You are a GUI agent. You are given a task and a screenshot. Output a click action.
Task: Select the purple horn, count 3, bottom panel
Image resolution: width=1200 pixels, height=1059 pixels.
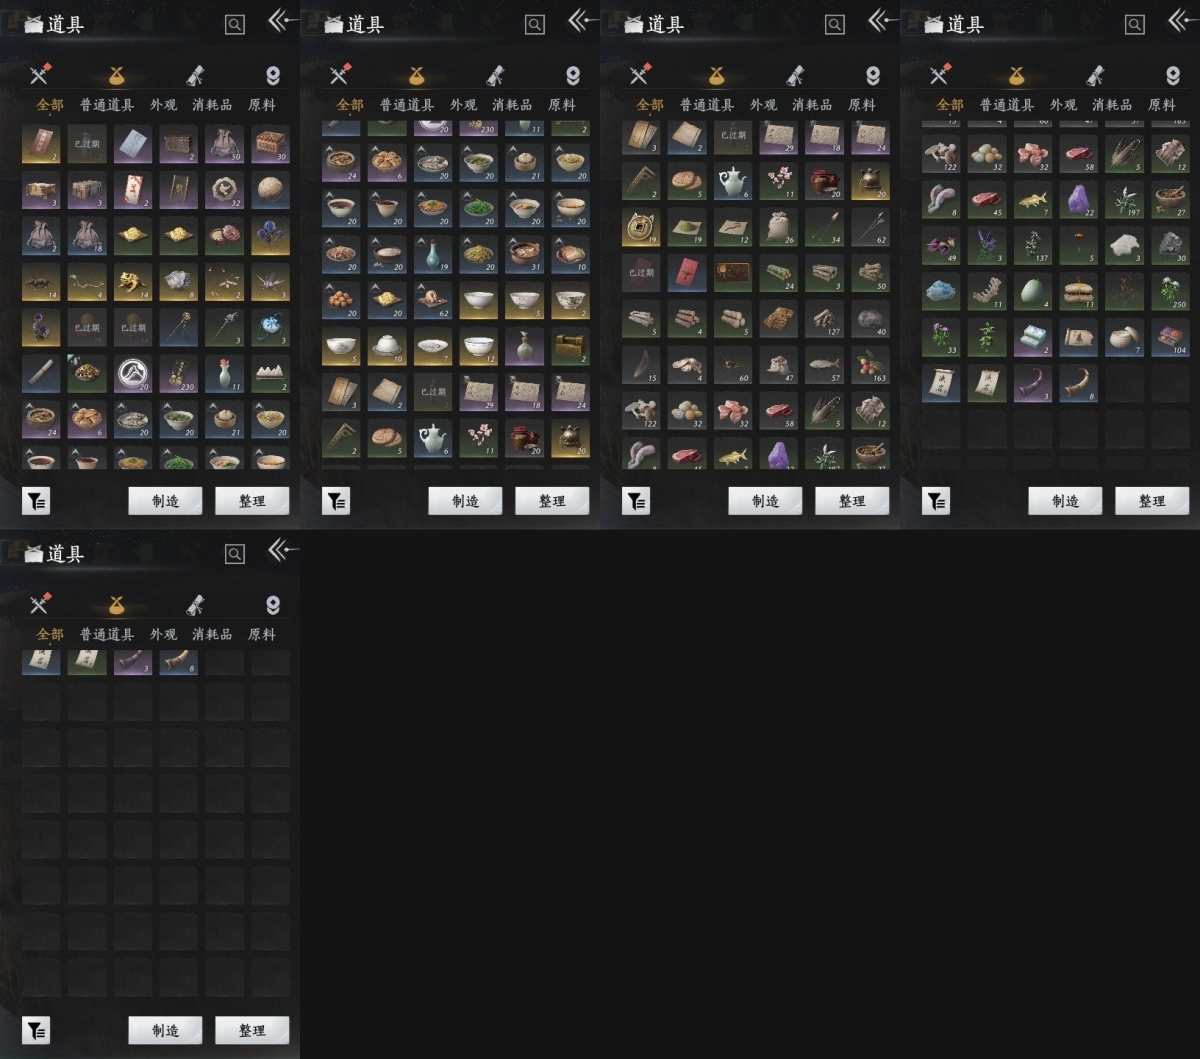click(x=133, y=661)
